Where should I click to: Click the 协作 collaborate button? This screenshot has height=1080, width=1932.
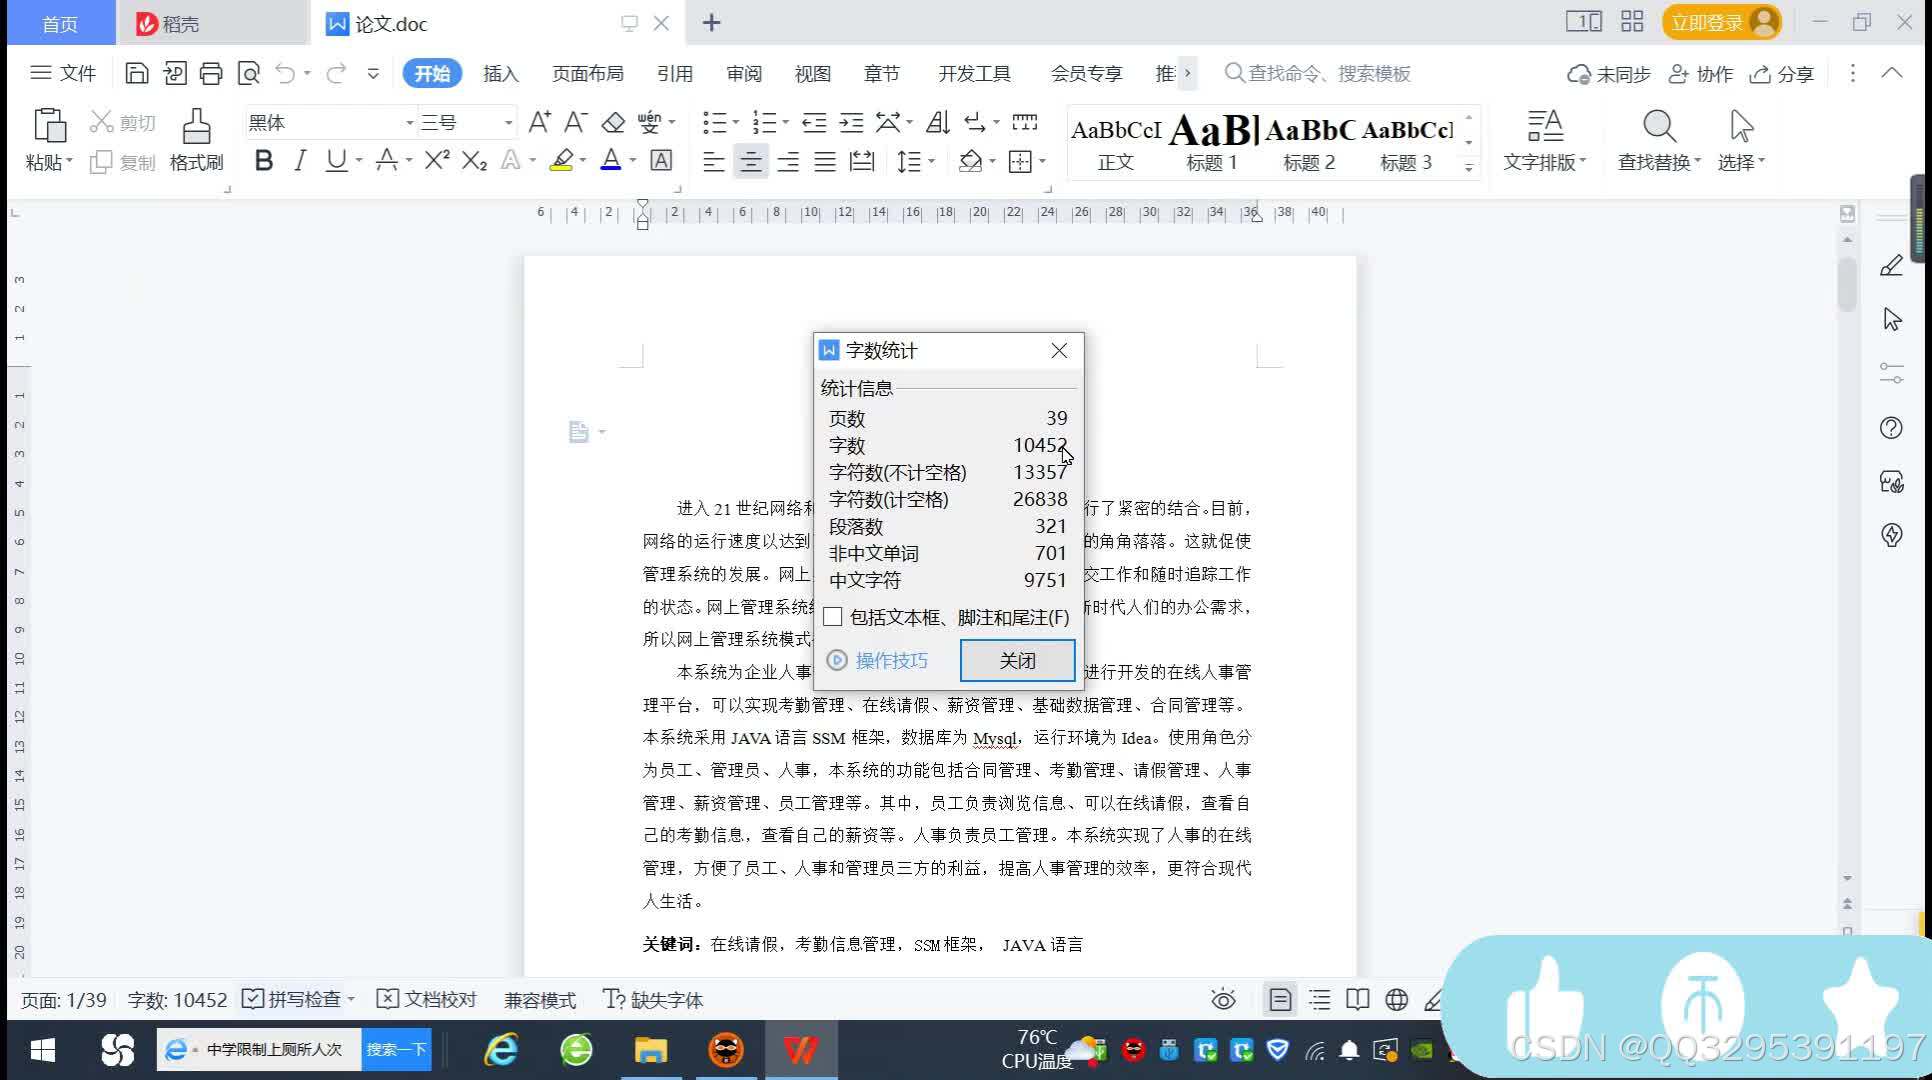(1701, 73)
